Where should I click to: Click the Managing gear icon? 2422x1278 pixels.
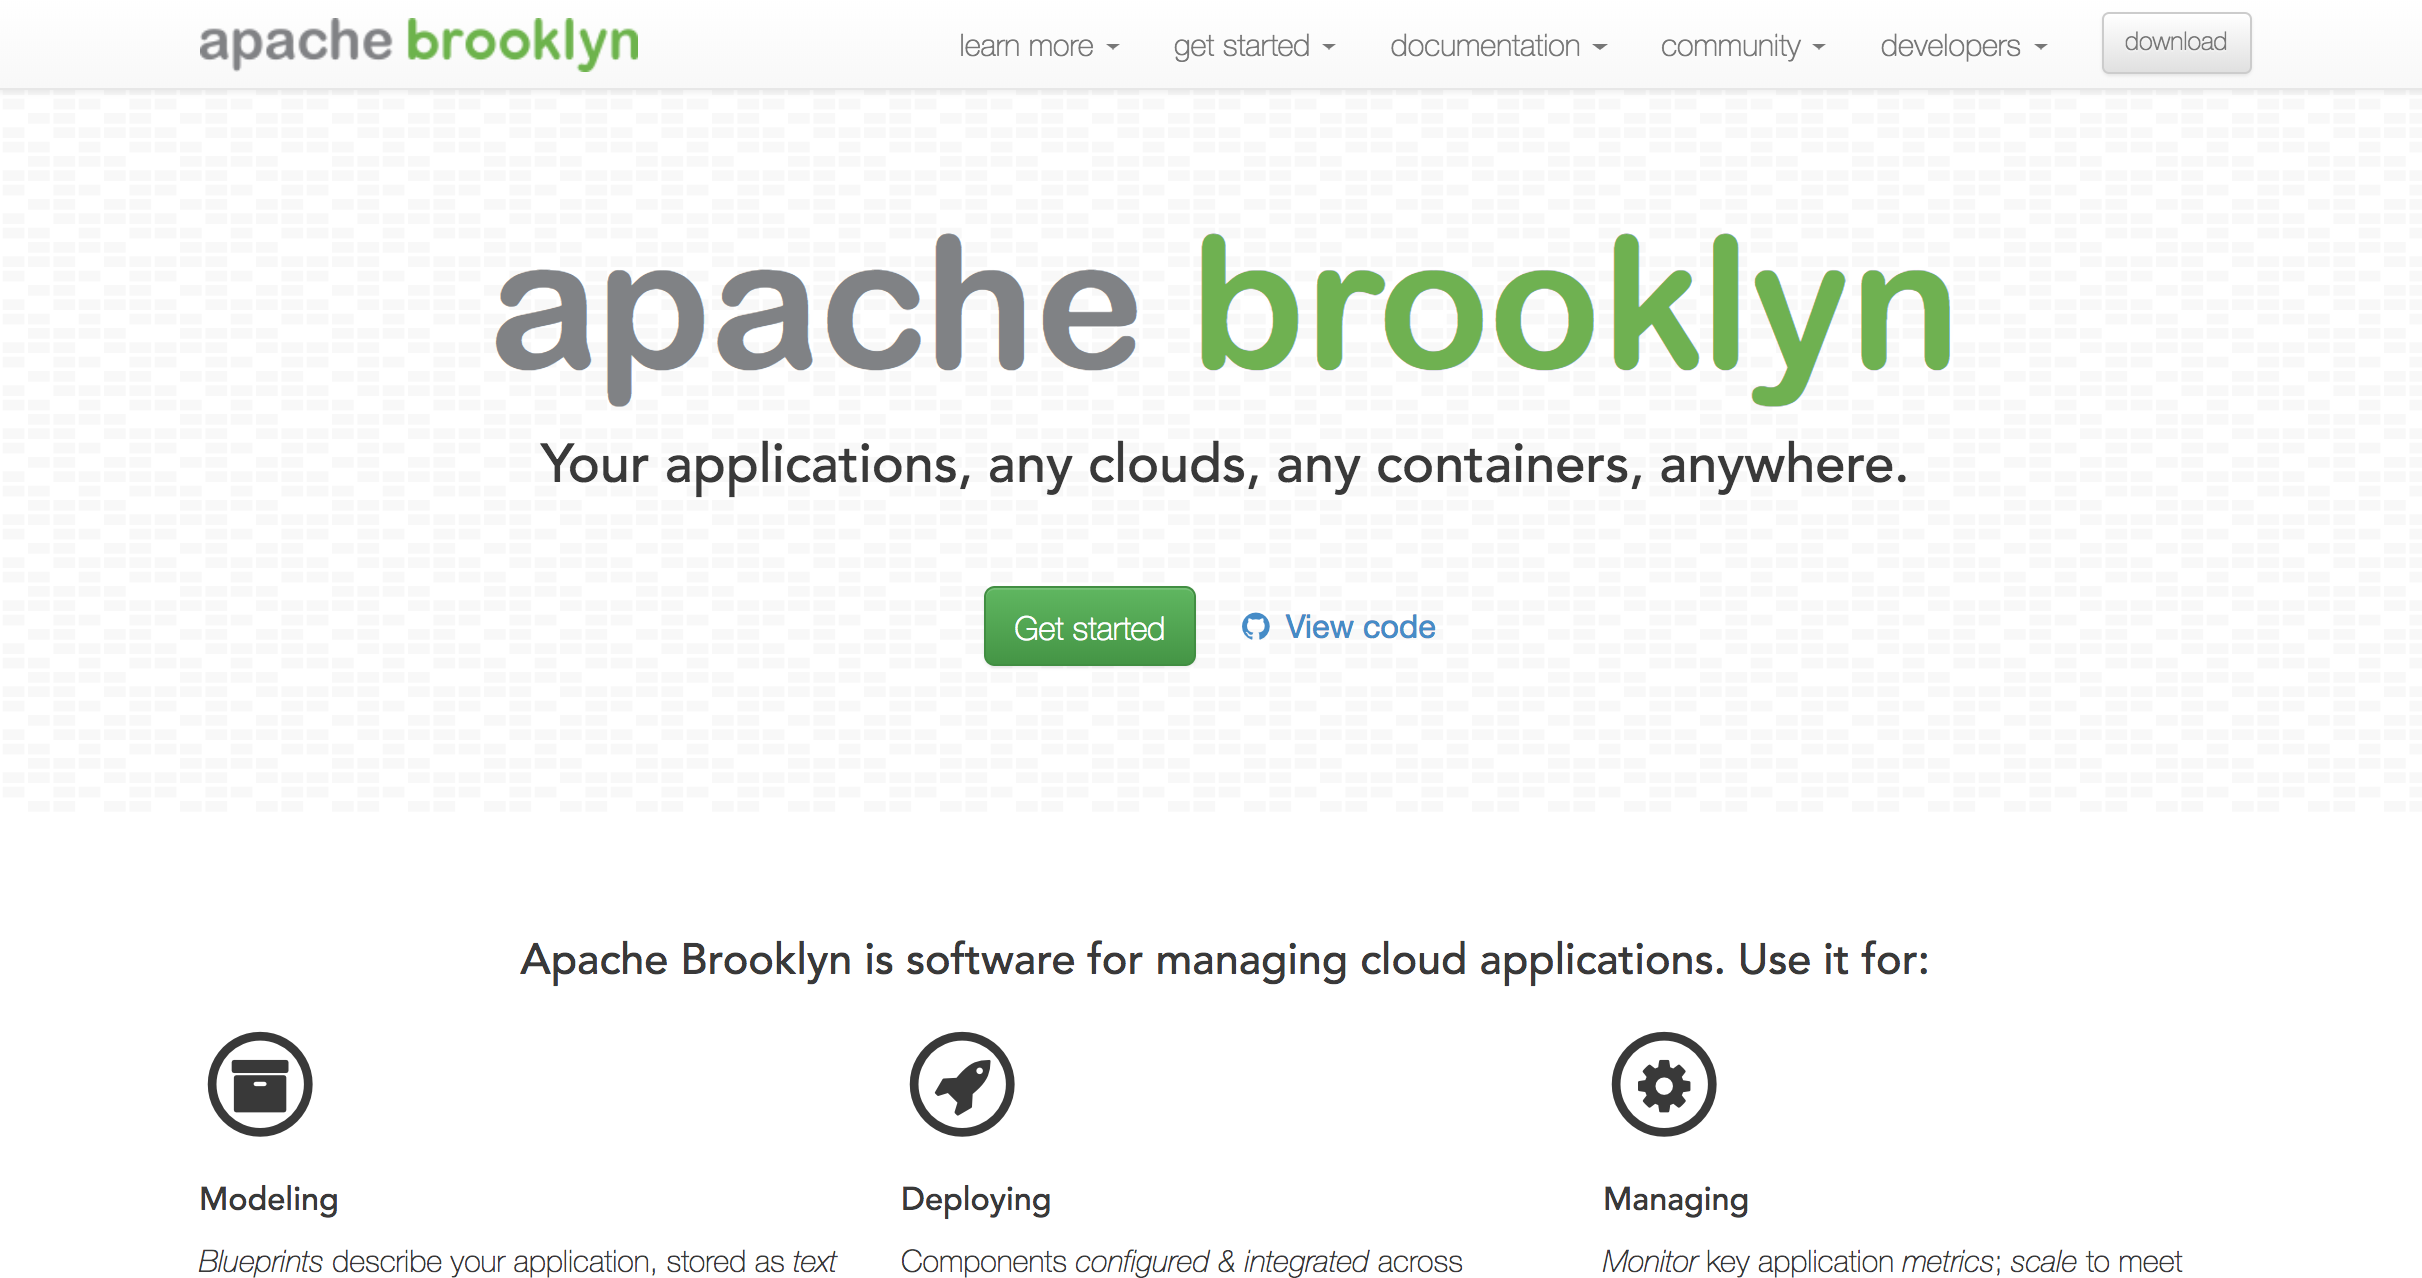[1664, 1084]
